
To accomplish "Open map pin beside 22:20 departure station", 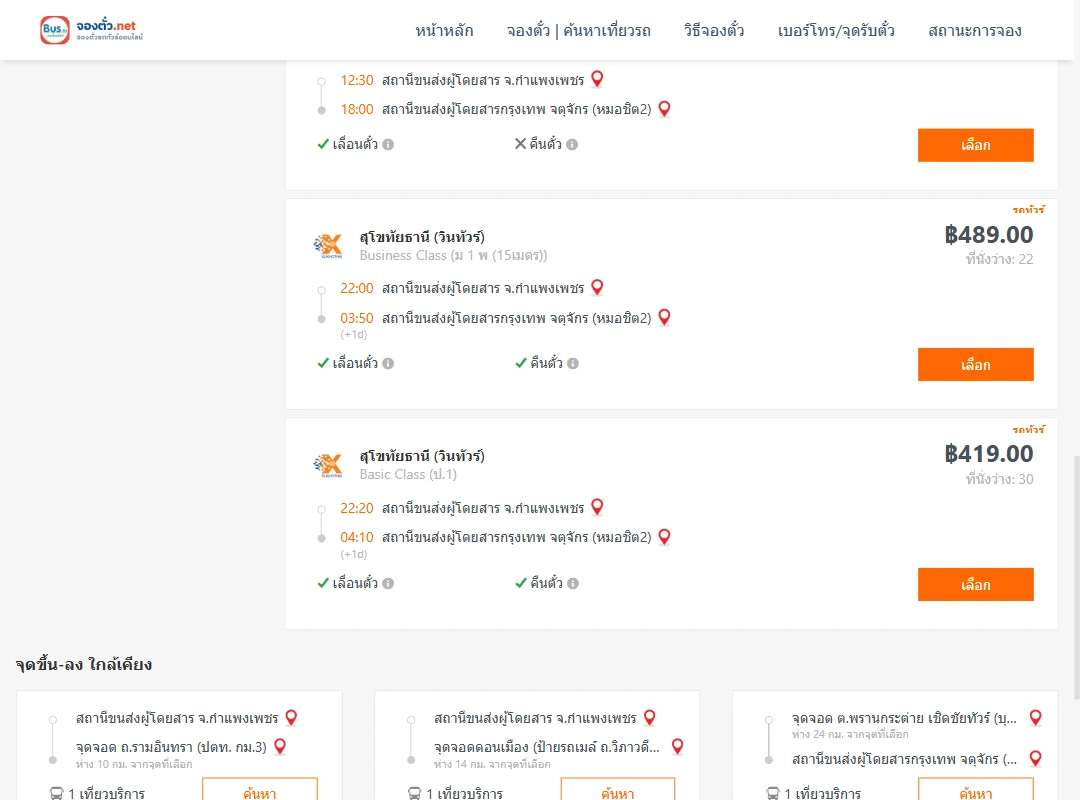I will point(597,507).
